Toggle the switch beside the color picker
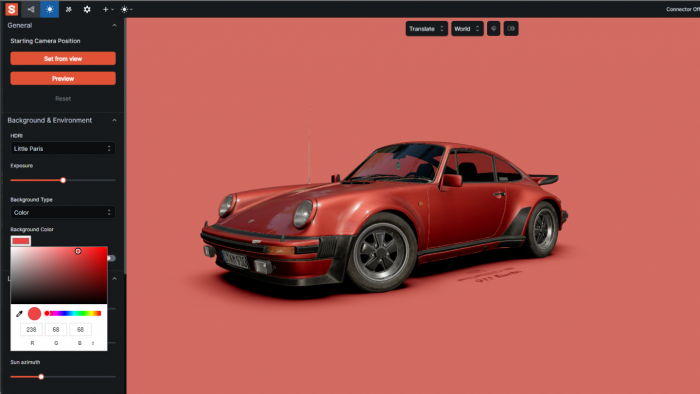The image size is (700, 394). (x=112, y=258)
